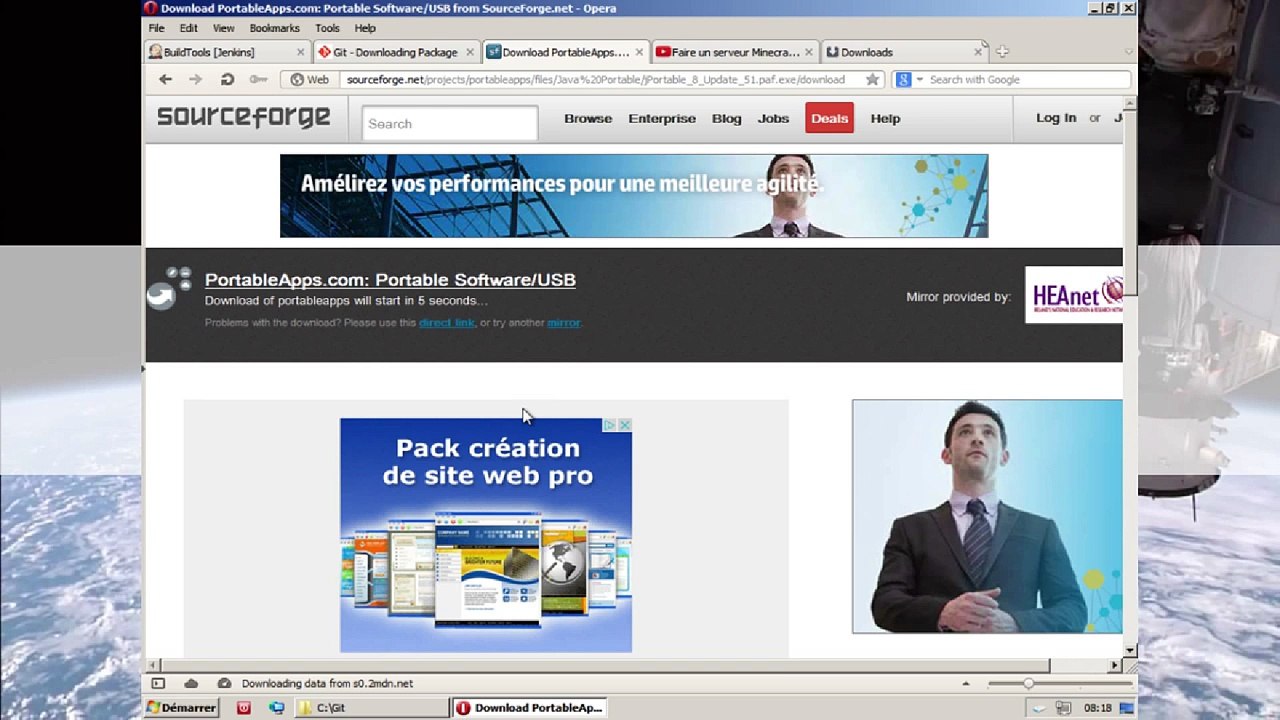Screen dimensions: 1280x720
Task: Switch to the C:\Git taskbar window
Action: 370,707
